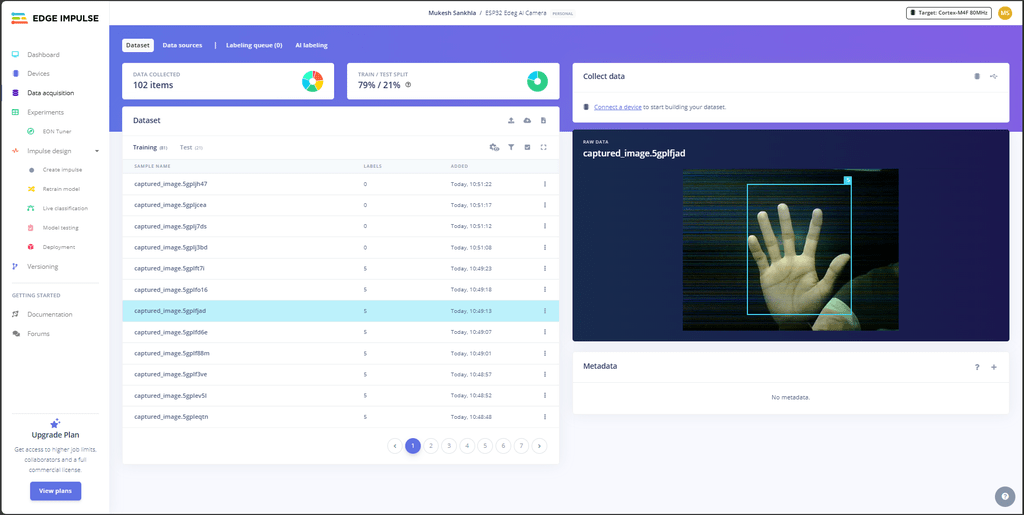The height and width of the screenshot is (515, 1024).
Task: Open Deployment page
Action: 59,247
